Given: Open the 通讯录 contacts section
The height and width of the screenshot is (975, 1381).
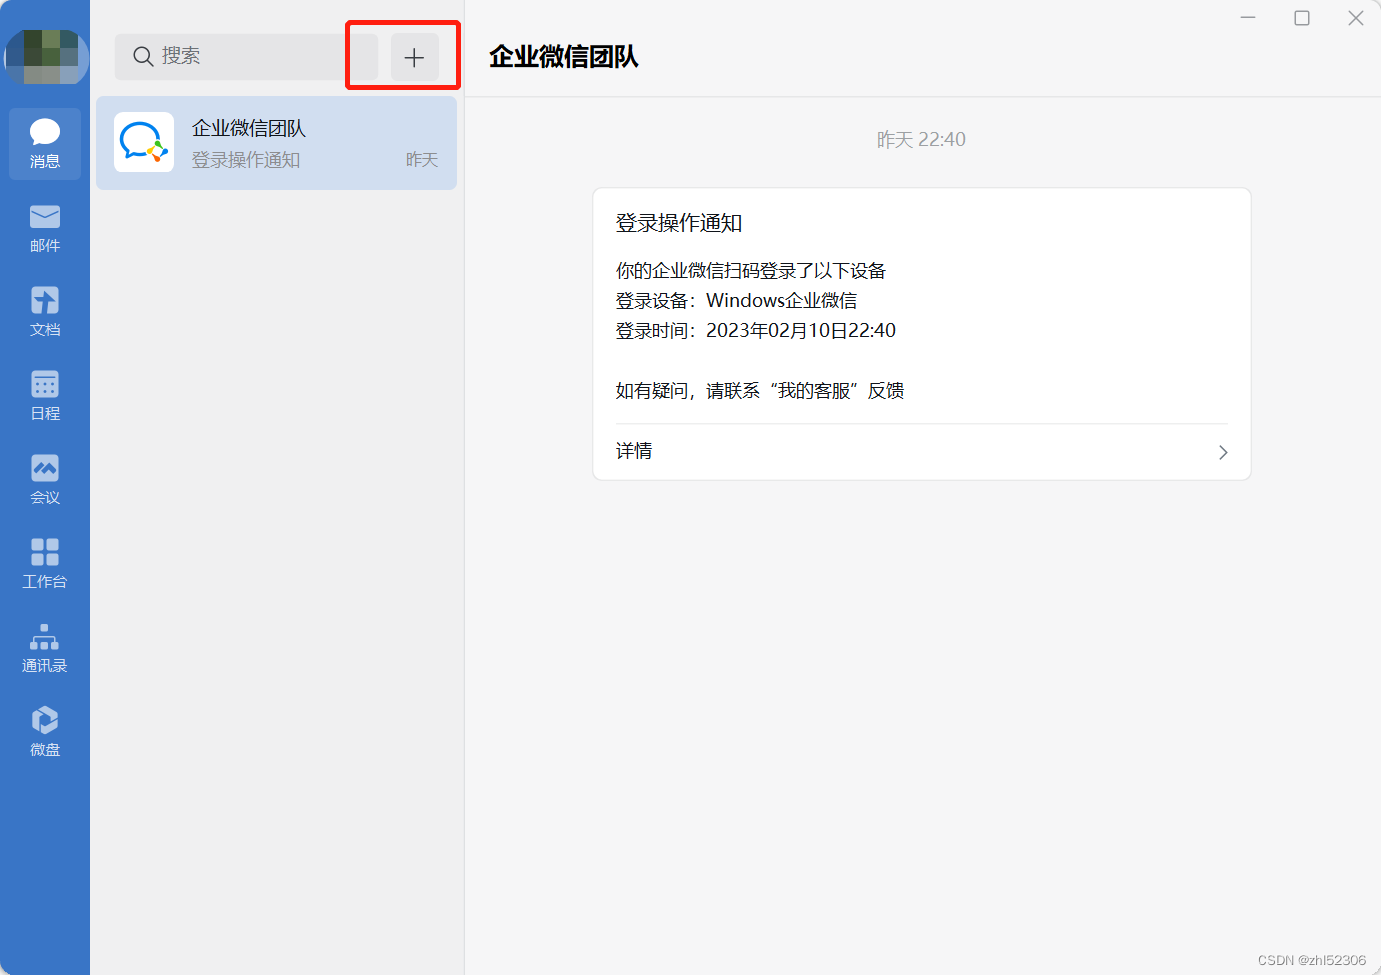Looking at the screenshot, I should coord(45,648).
